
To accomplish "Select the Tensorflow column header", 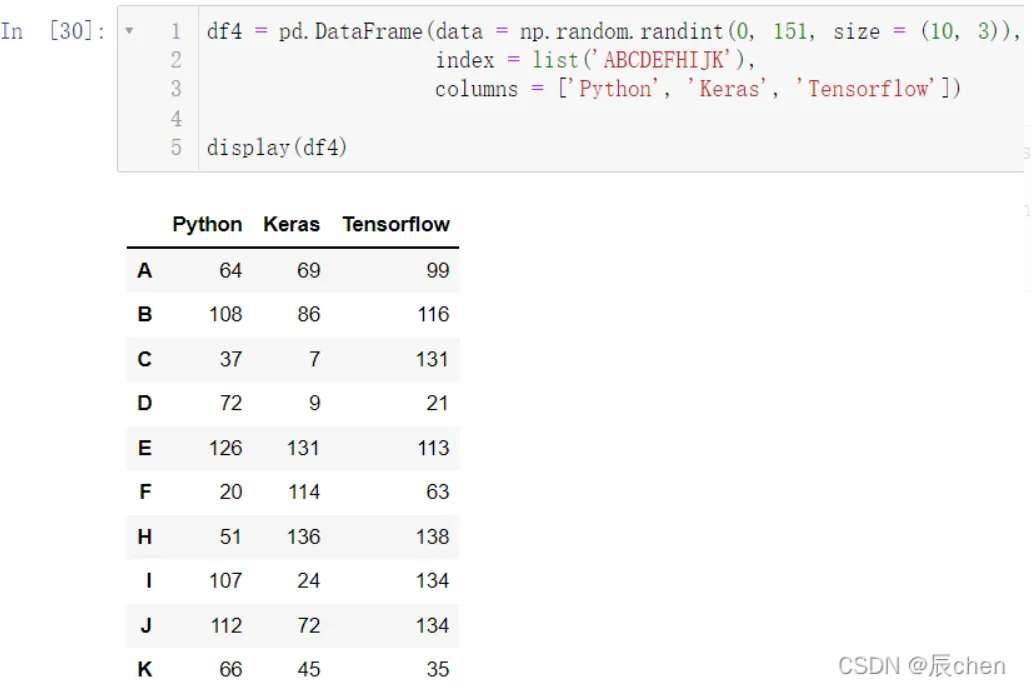I will click(396, 224).
